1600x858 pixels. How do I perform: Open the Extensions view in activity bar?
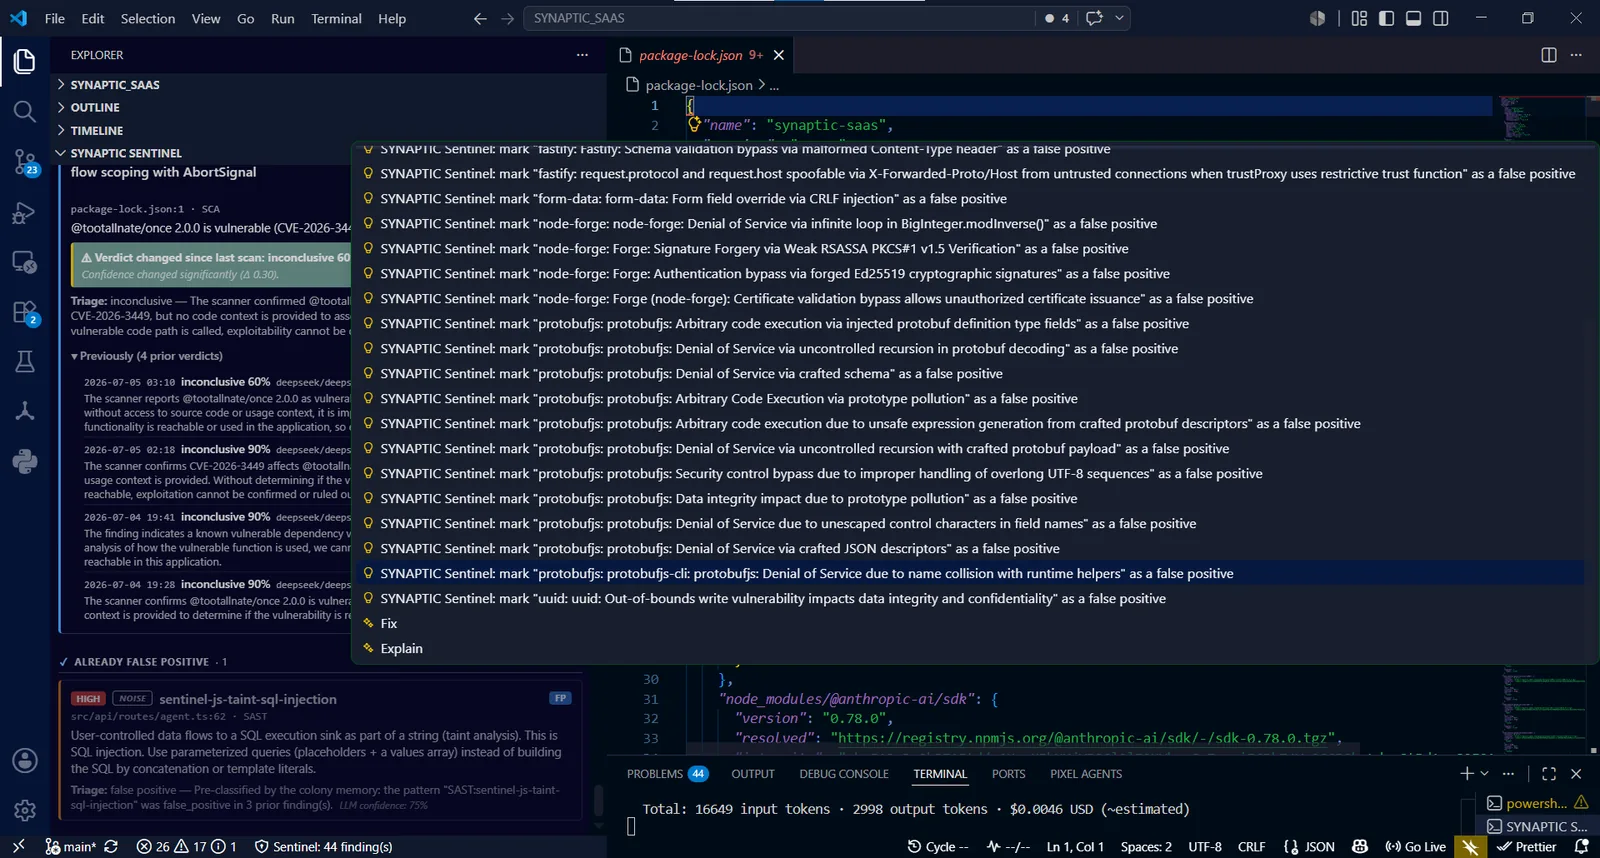[25, 312]
